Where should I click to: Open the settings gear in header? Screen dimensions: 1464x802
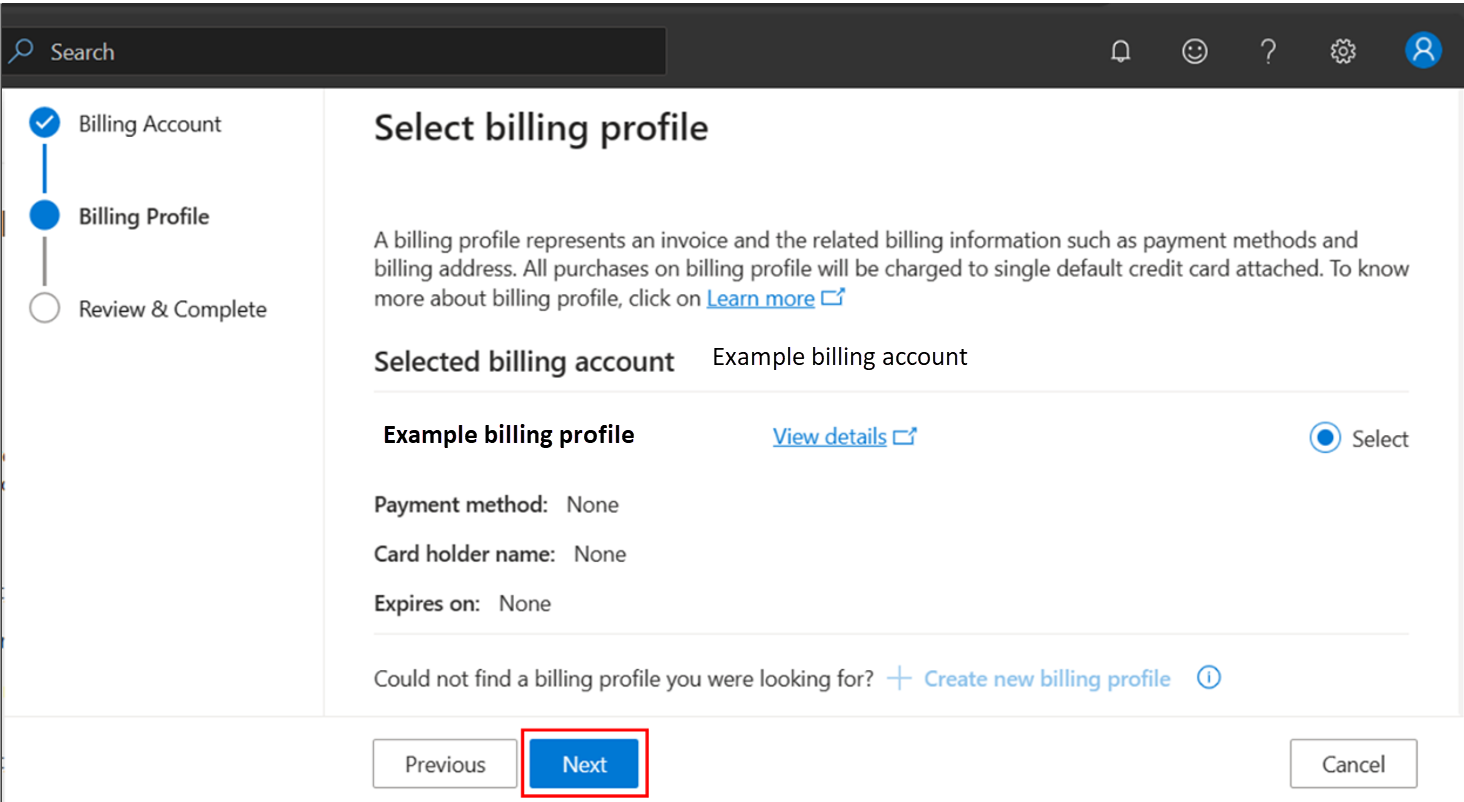pyautogui.click(x=1342, y=51)
